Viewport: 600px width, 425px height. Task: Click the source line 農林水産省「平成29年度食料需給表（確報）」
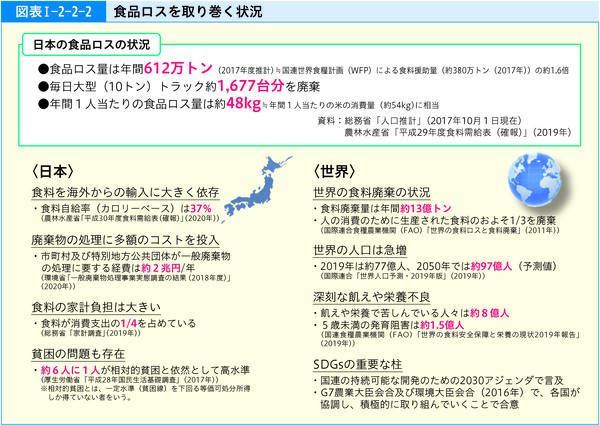(458, 132)
